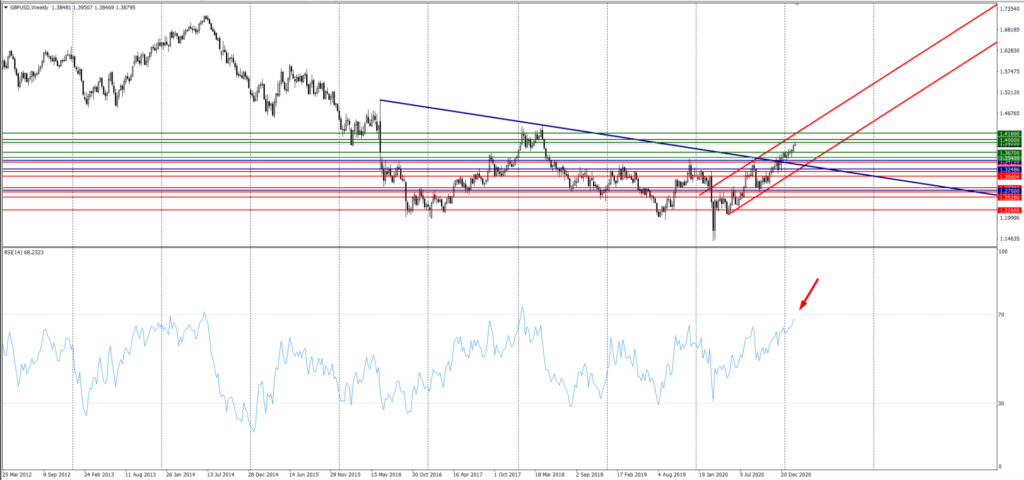This screenshot has width=1024, height=480.
Task: Click the 15 May 2016 date label
Action: [x=376, y=474]
